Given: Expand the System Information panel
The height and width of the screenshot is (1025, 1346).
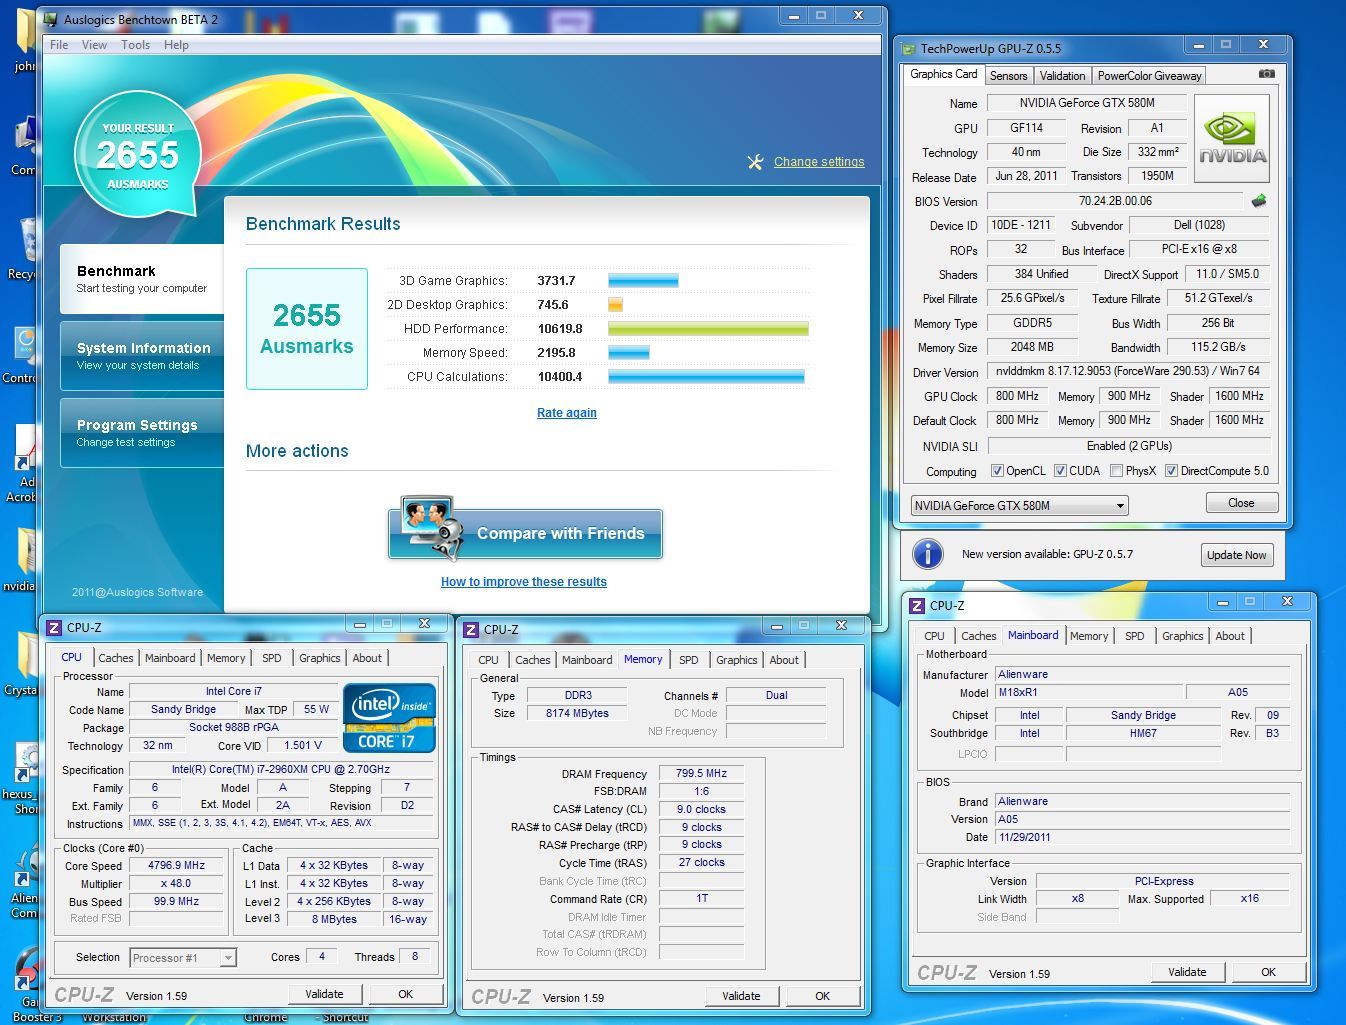Looking at the screenshot, I should coord(142,356).
